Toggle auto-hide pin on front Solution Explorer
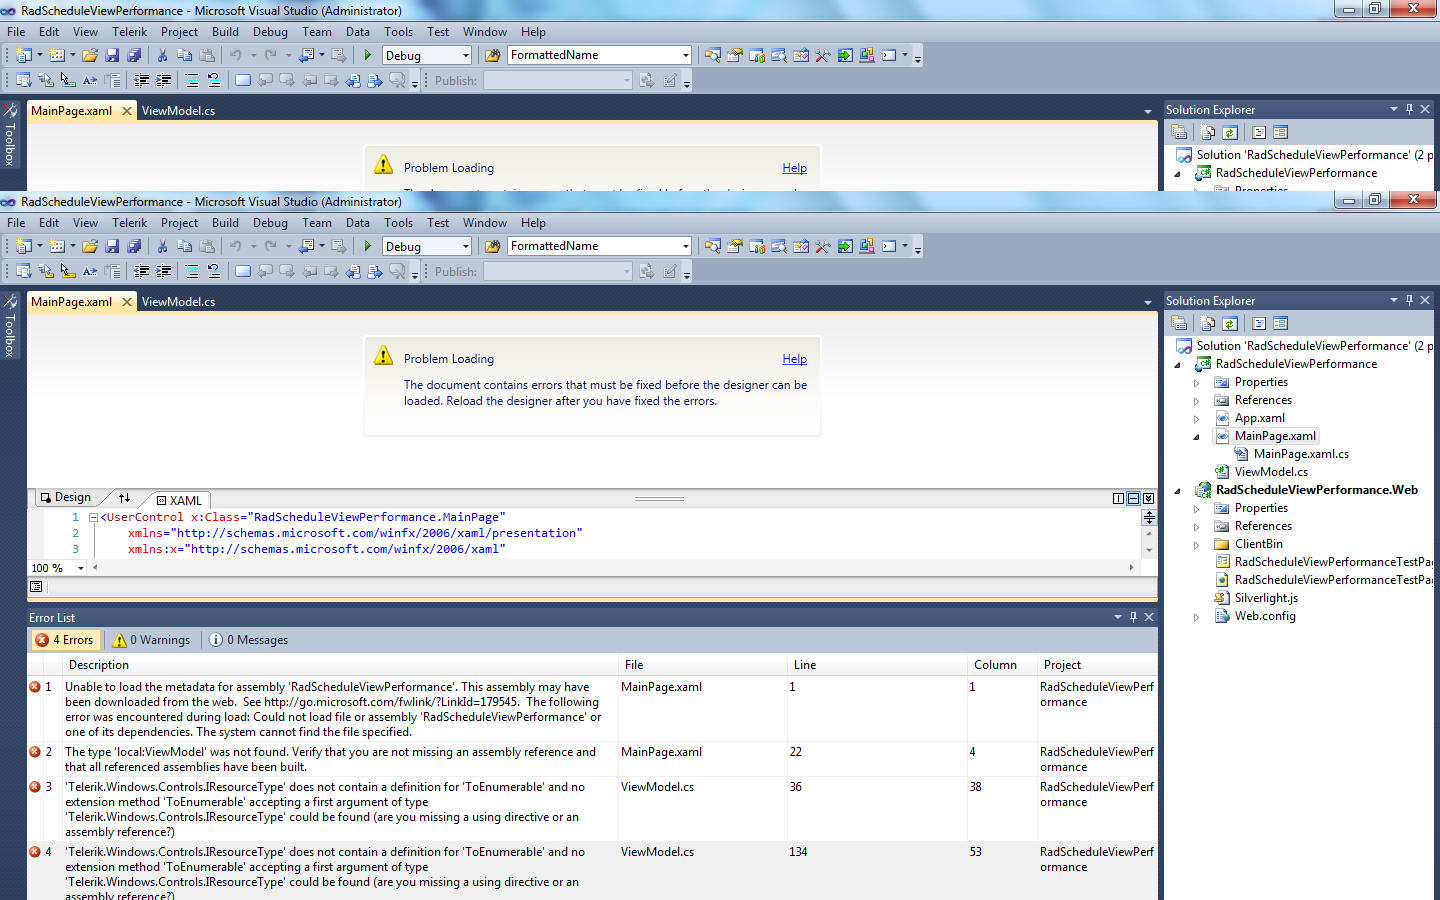1440x900 pixels. [1409, 300]
